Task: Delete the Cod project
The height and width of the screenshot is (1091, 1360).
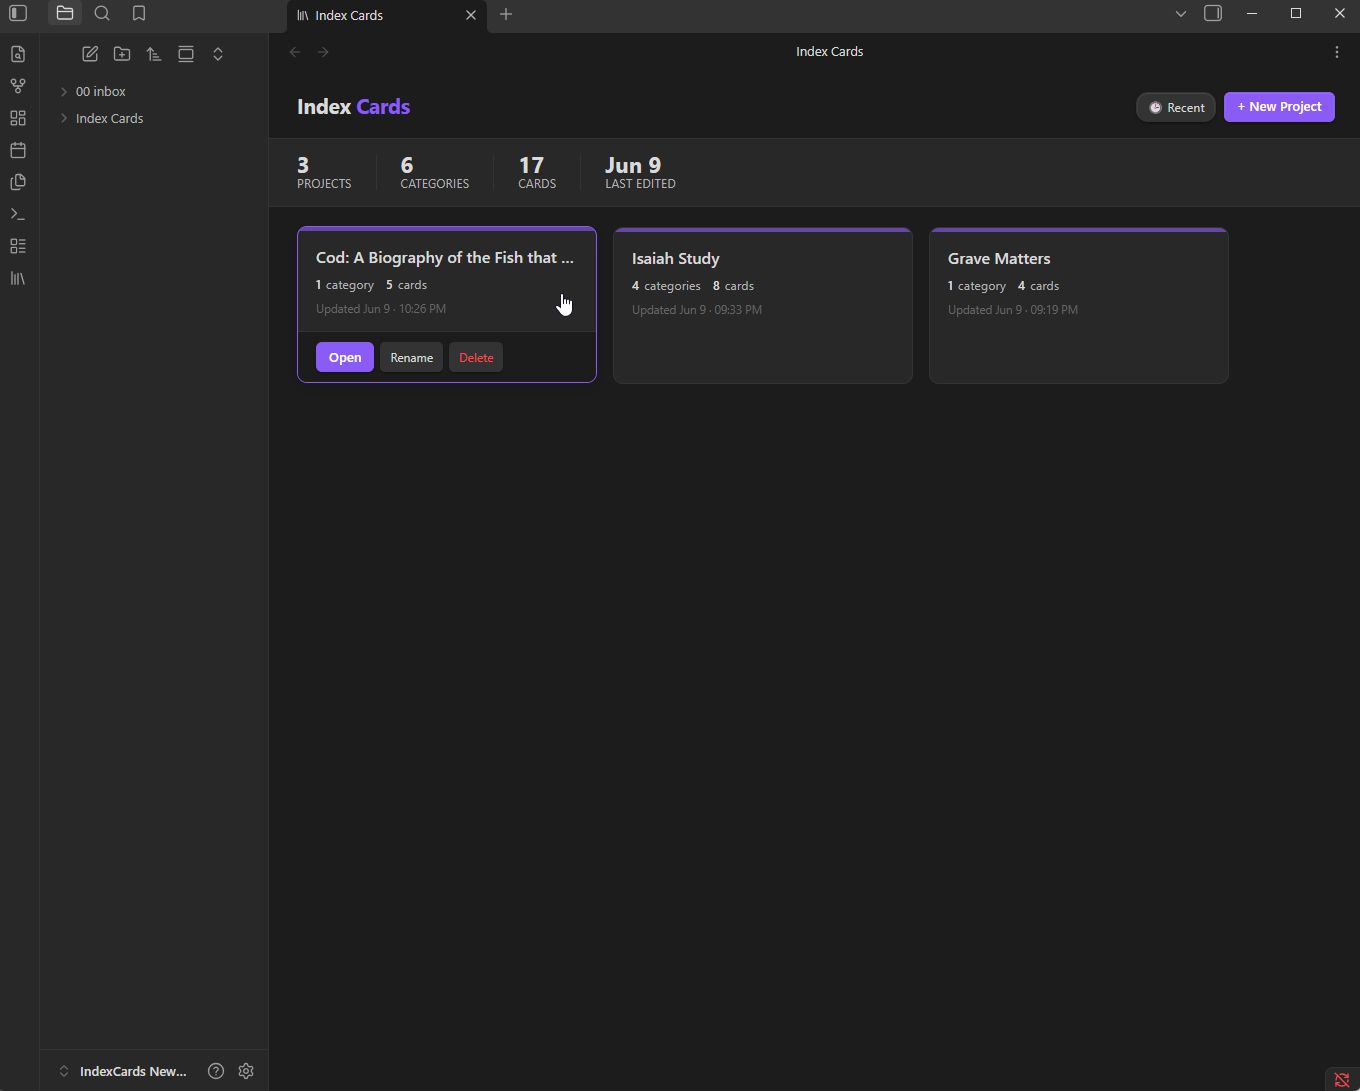Action: click(x=476, y=357)
